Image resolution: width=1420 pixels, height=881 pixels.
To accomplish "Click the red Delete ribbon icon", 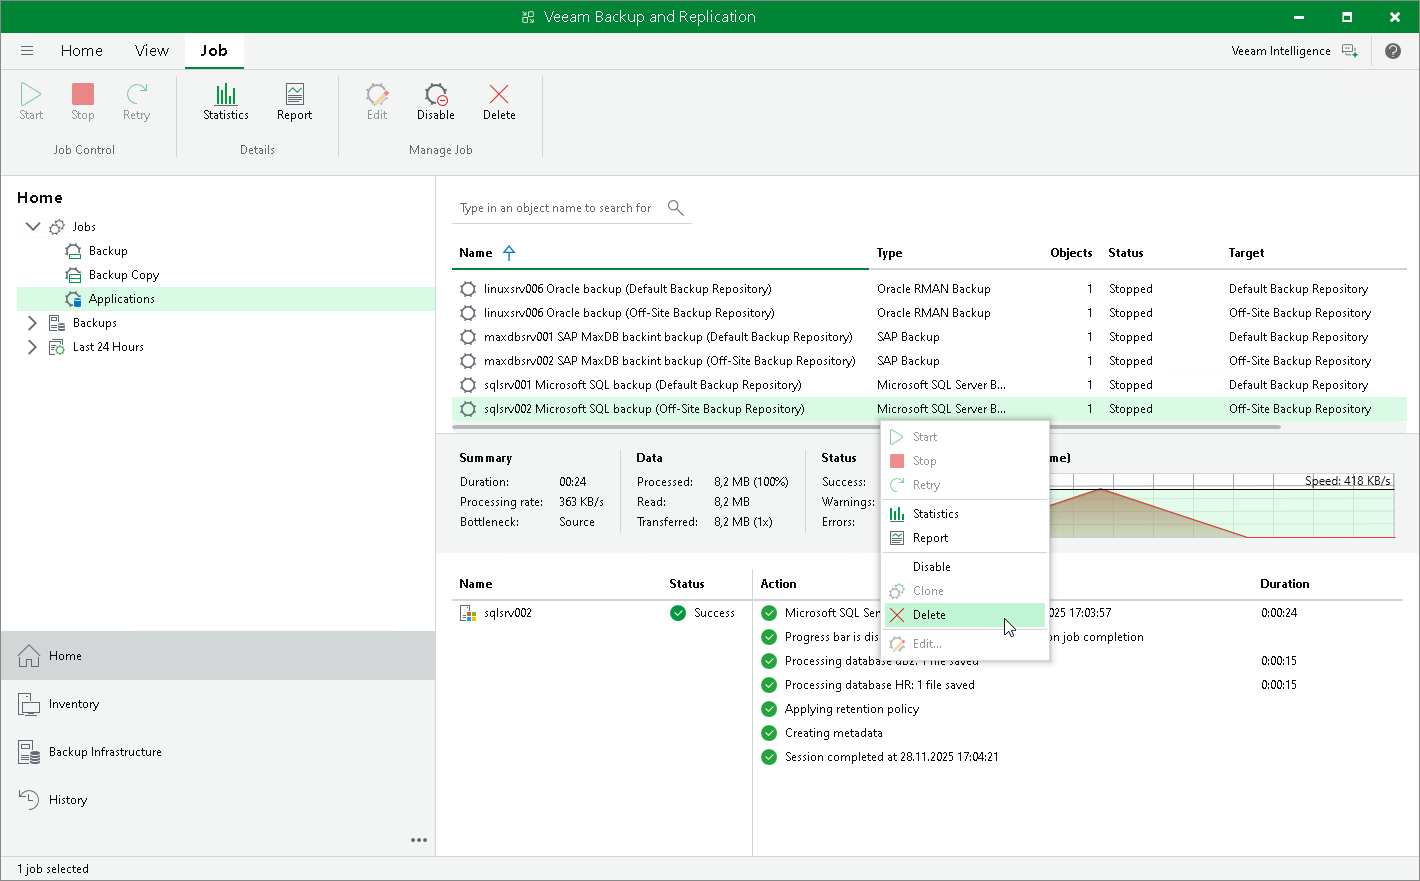I will tap(499, 94).
